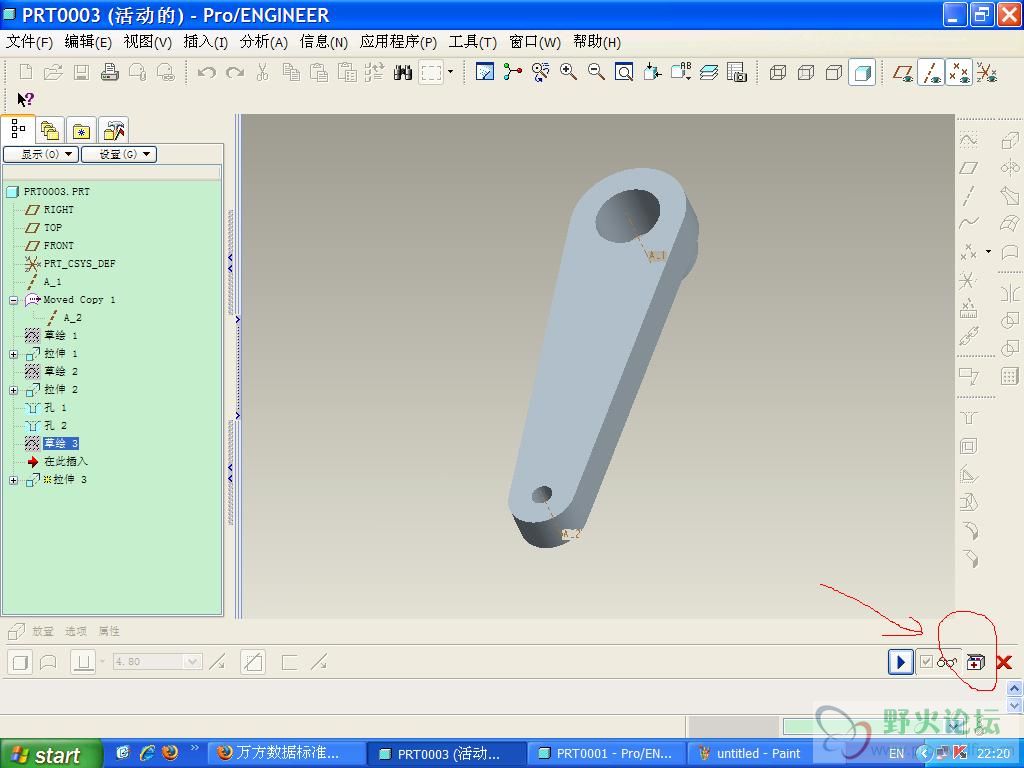
Task: Click the Zoom Out magnifier
Action: tap(596, 72)
